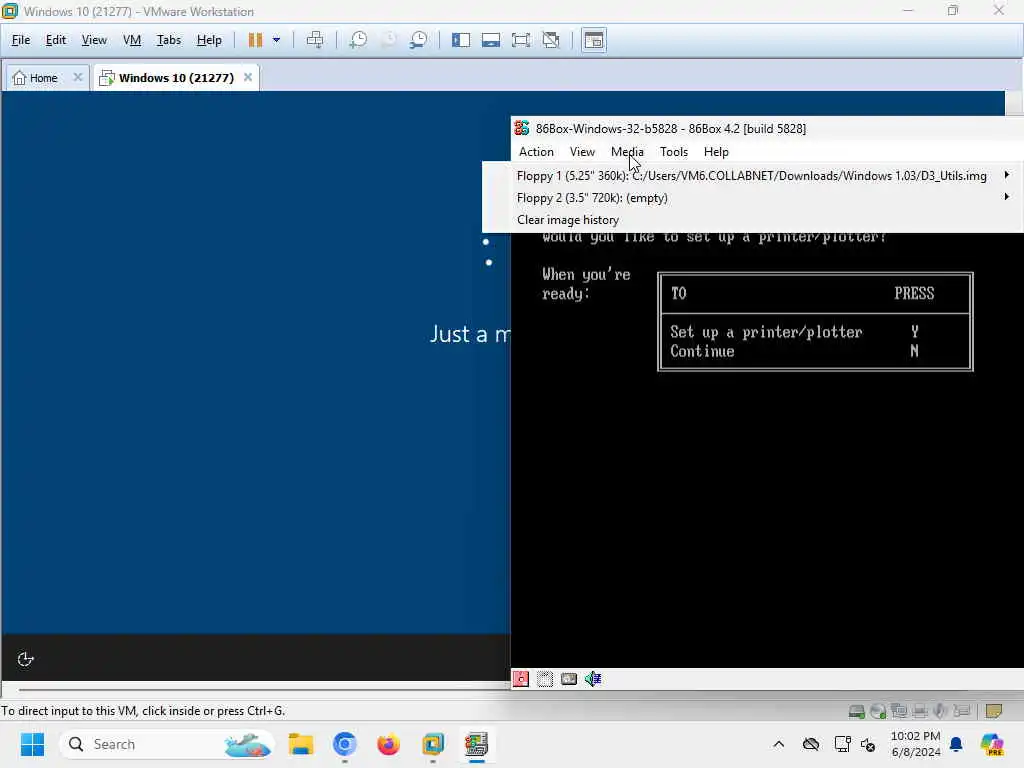1024x768 pixels.
Task: Close the Windows 10 (21277) tab
Action: [248, 77]
